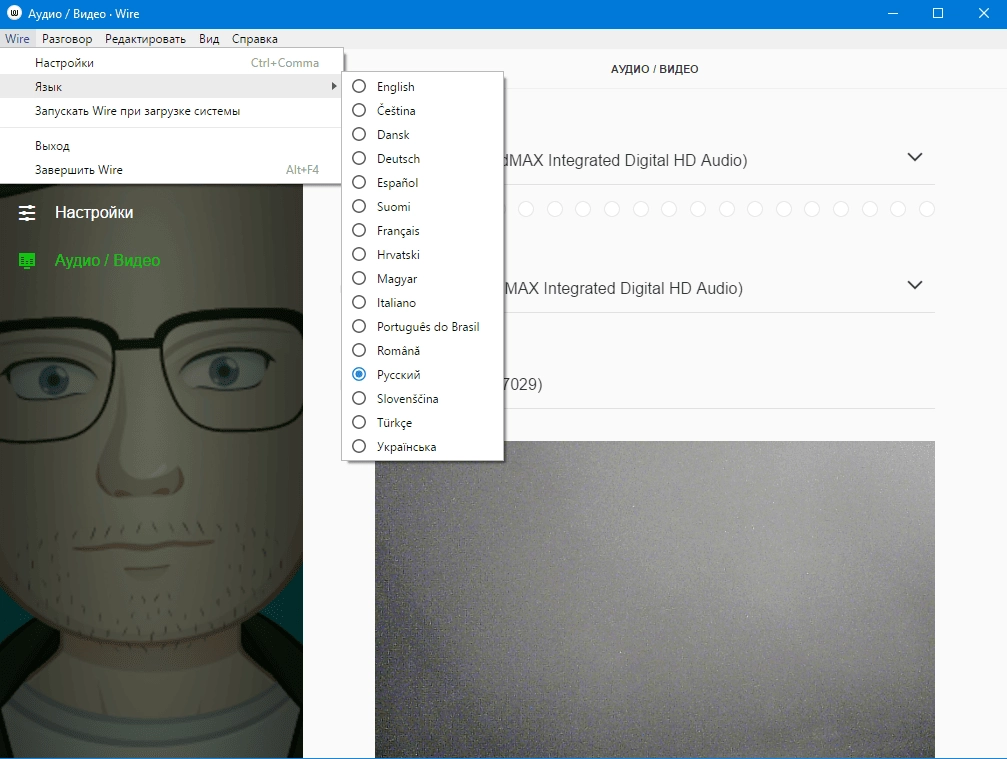
Task: Select the speakers device name text
Action: 623,288
